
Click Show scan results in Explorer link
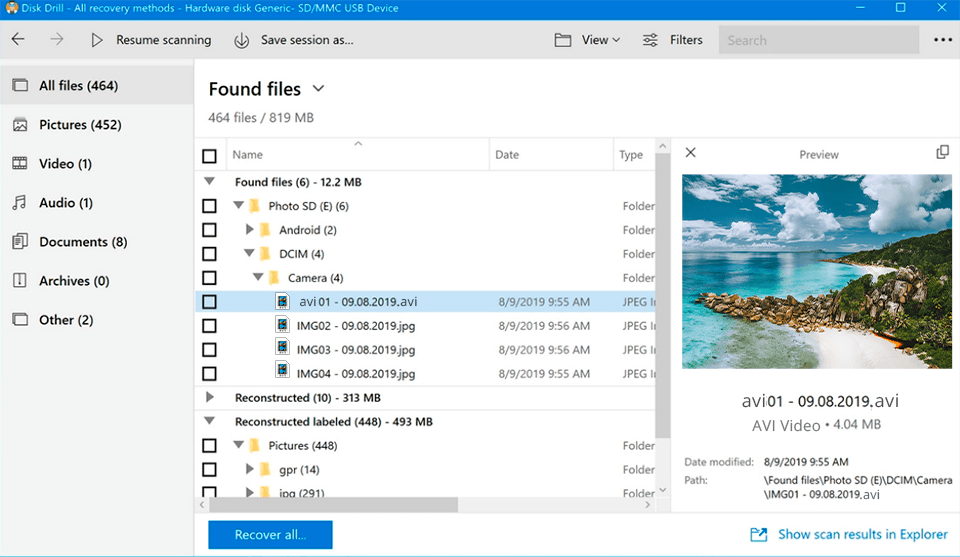[863, 534]
